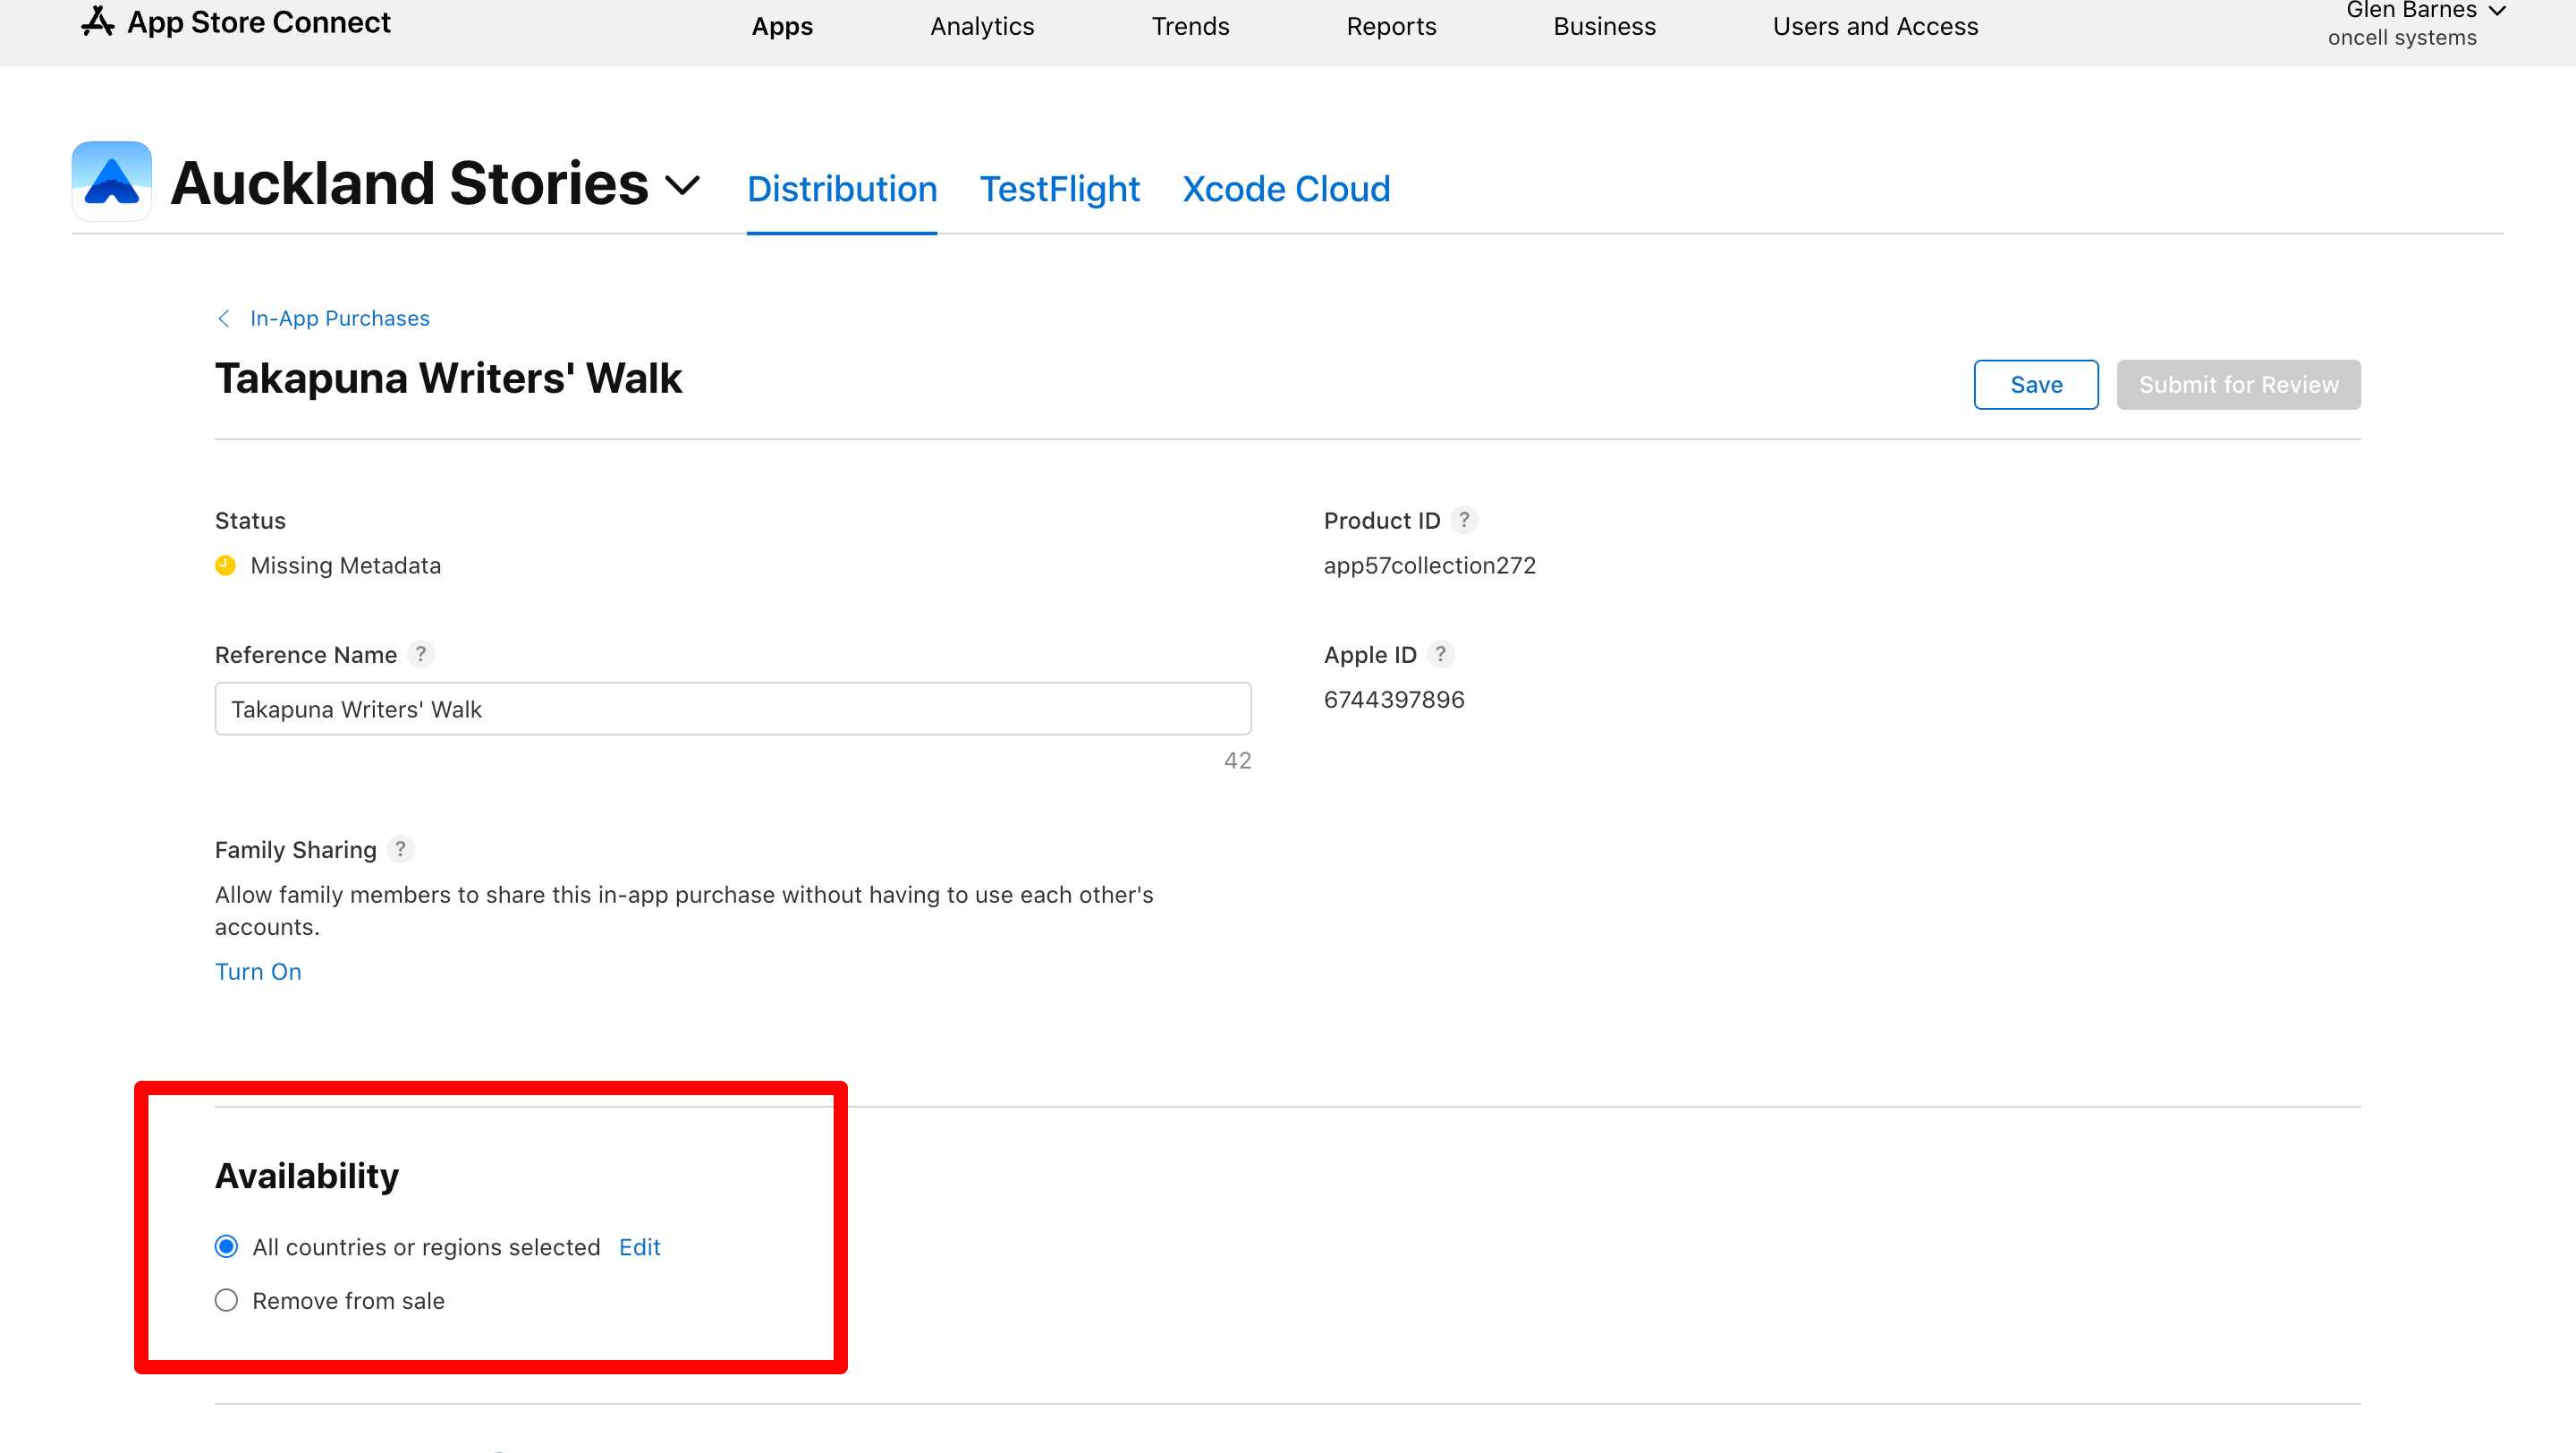This screenshot has height=1453, width=2576.
Task: Click the back chevron beside In-App Purchases
Action: tap(224, 318)
